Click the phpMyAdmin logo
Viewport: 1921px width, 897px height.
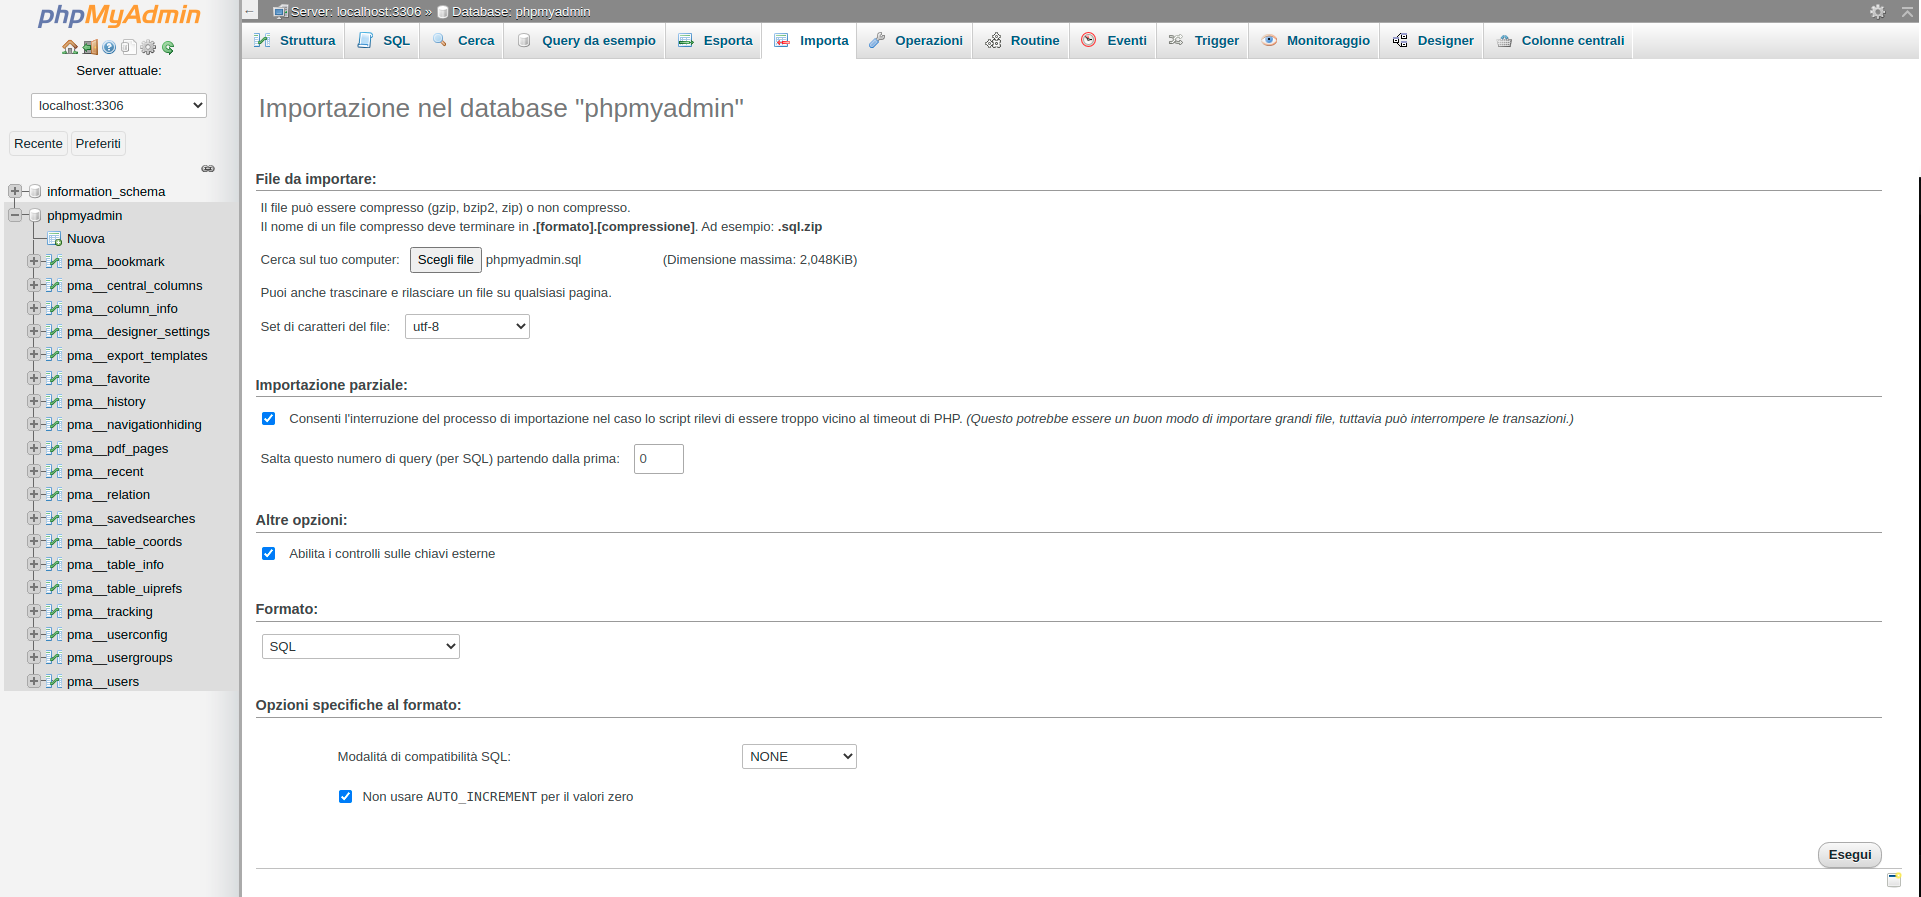click(x=119, y=15)
